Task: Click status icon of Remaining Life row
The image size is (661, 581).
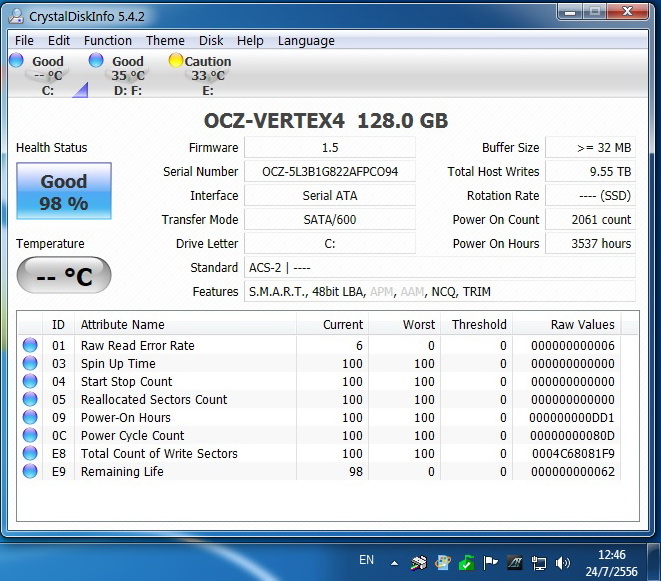Action: (x=30, y=471)
